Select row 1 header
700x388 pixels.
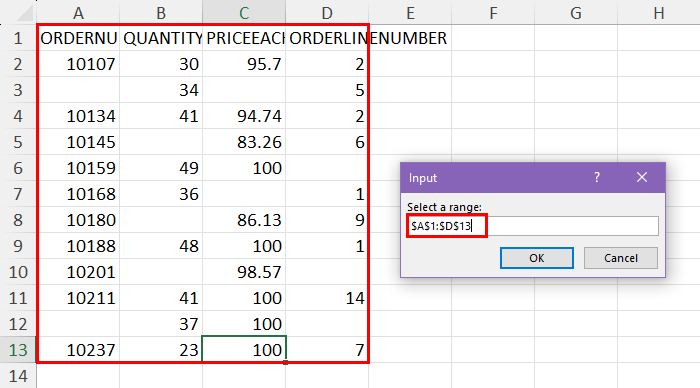click(18, 38)
